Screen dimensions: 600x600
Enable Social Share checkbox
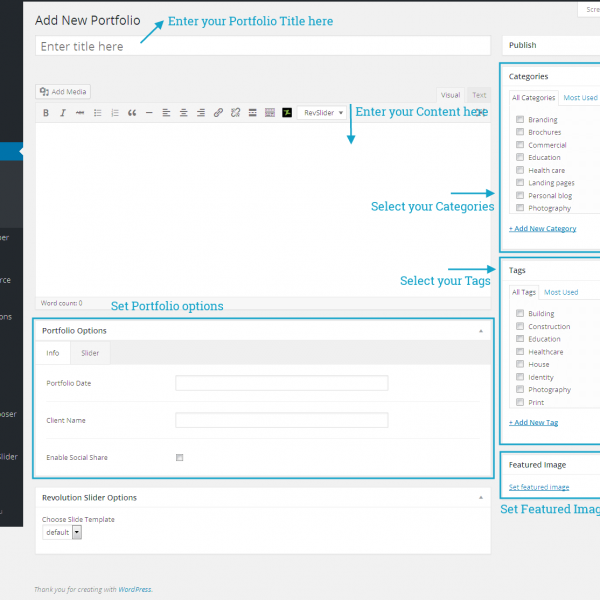coord(180,457)
